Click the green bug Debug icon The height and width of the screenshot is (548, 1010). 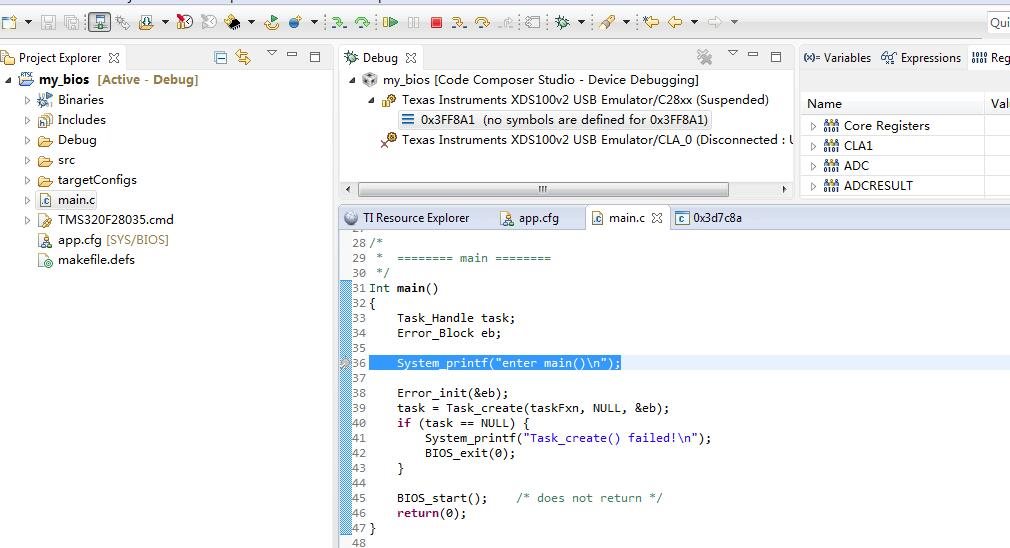(x=562, y=23)
